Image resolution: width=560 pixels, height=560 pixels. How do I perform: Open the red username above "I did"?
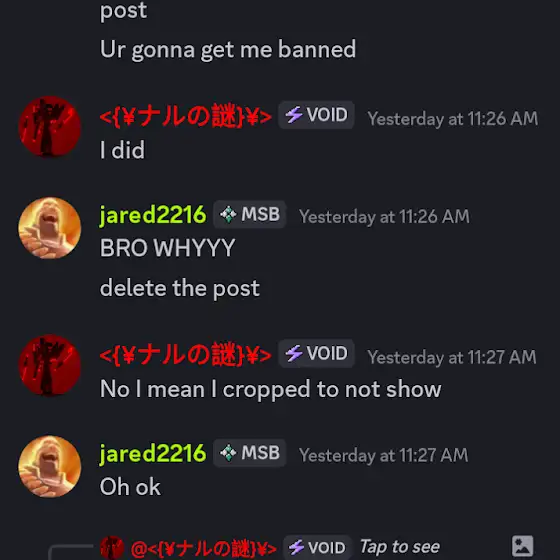[185, 116]
